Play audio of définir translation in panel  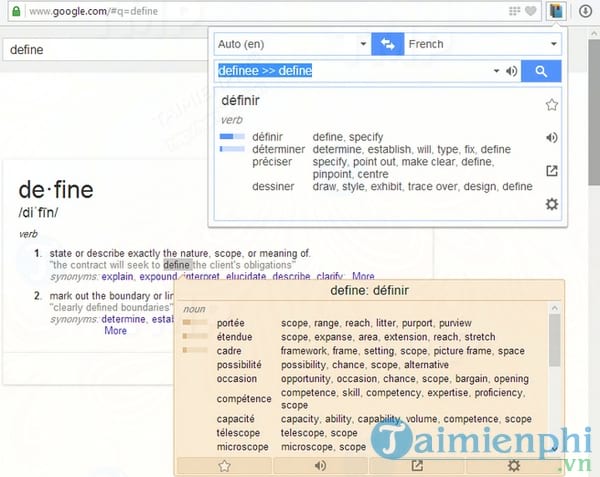(x=552, y=137)
